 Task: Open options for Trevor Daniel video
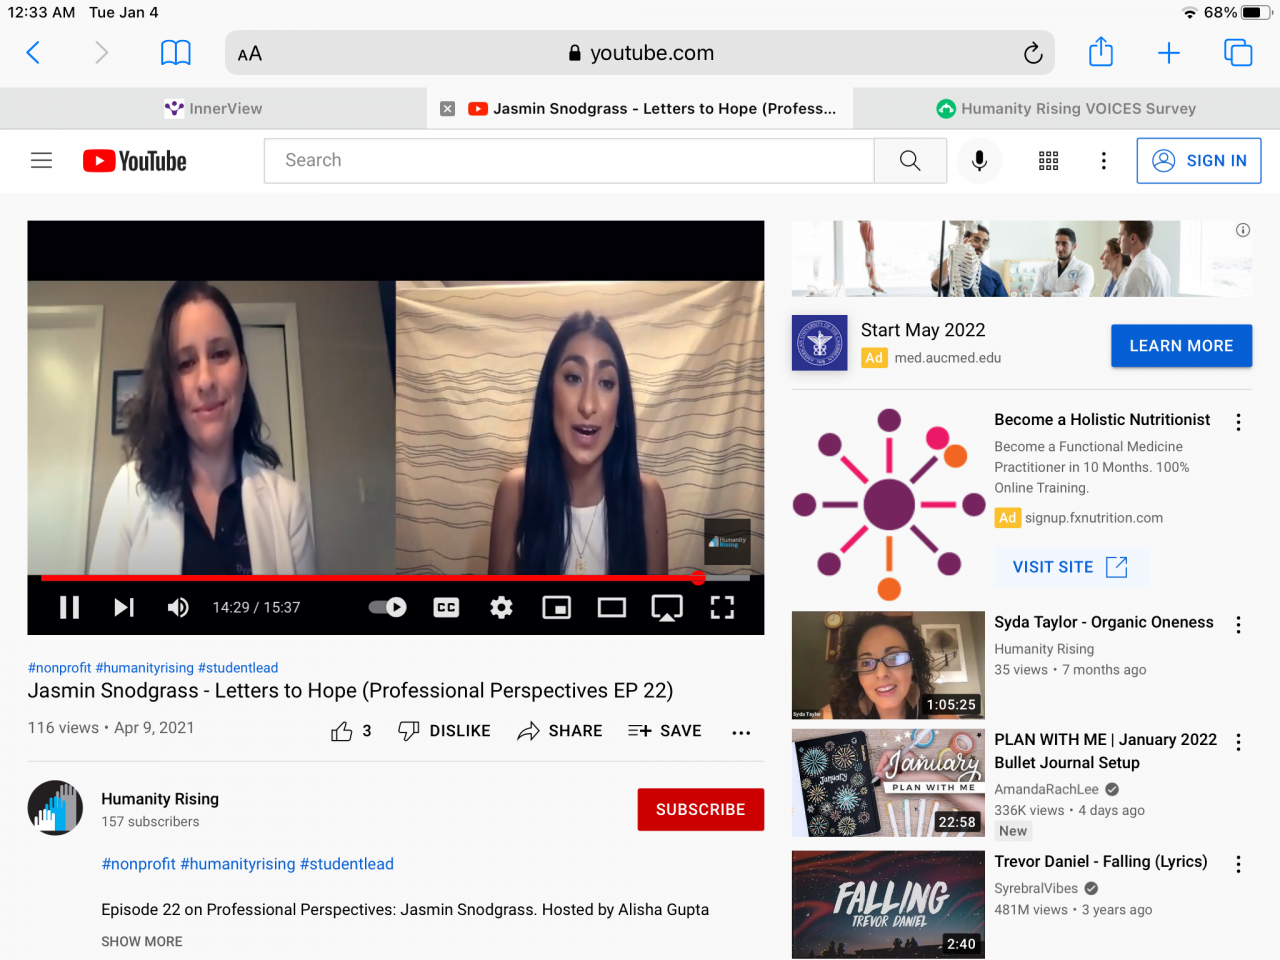click(1238, 864)
